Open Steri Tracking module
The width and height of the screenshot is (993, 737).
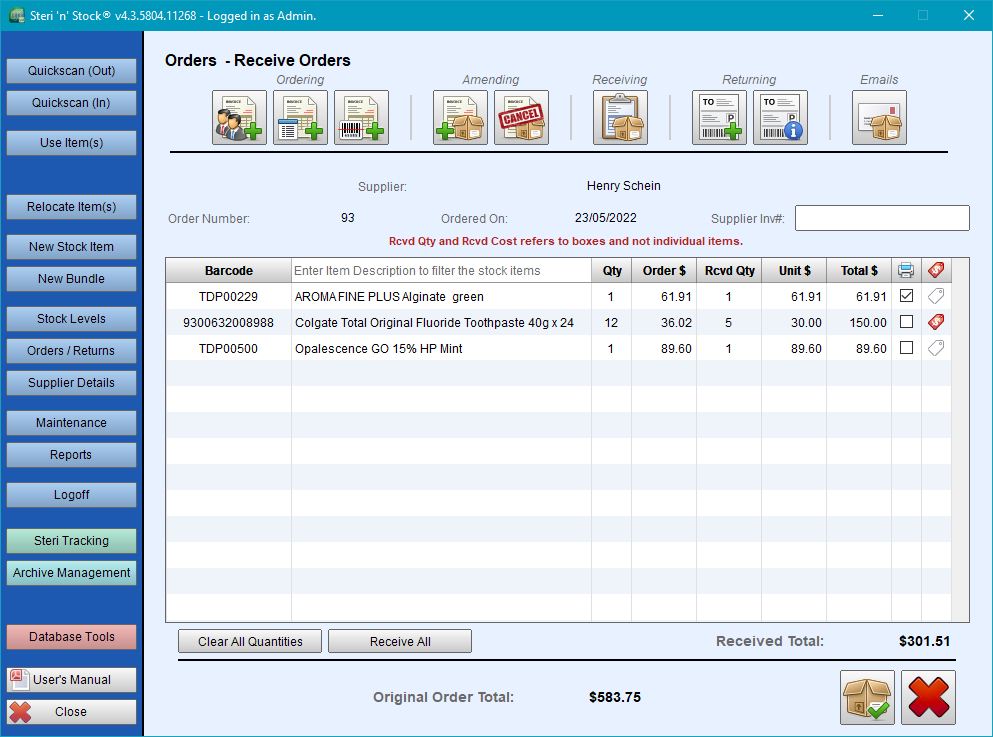tap(72, 541)
